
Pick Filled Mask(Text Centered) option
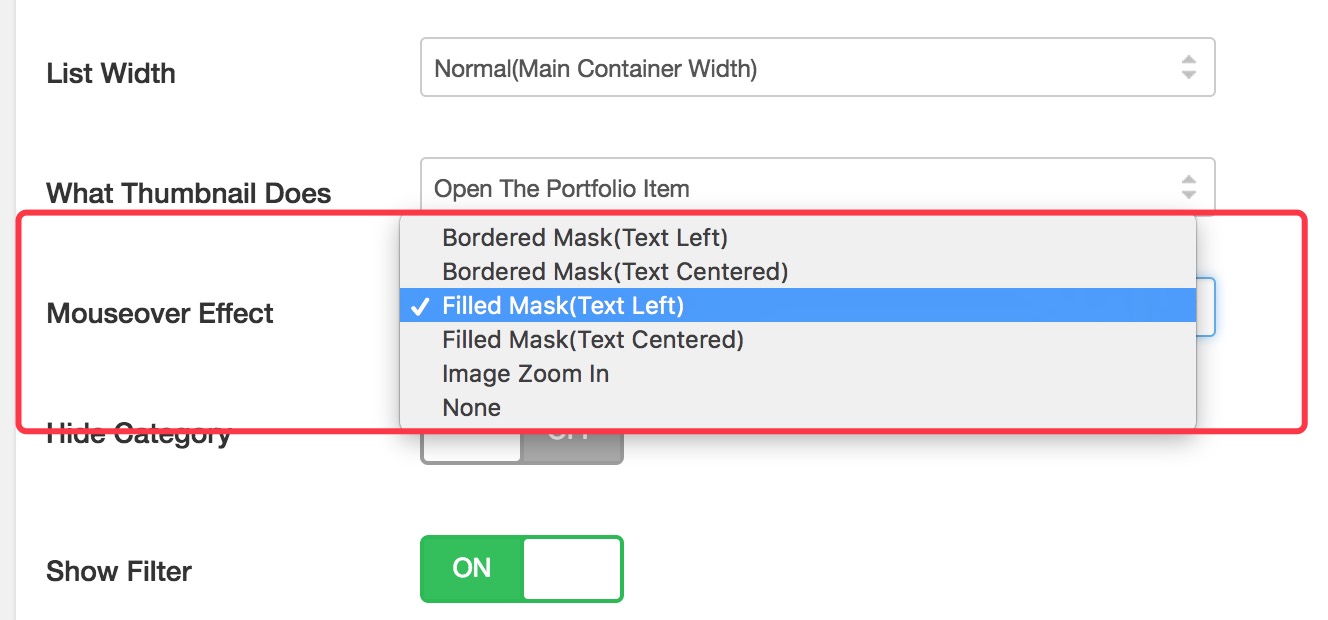coord(593,340)
